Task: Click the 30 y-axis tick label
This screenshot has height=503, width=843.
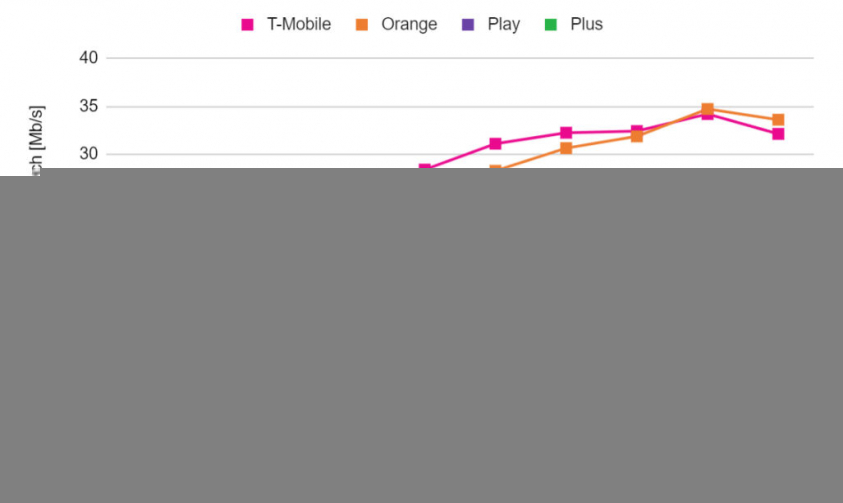Action: [x=89, y=154]
